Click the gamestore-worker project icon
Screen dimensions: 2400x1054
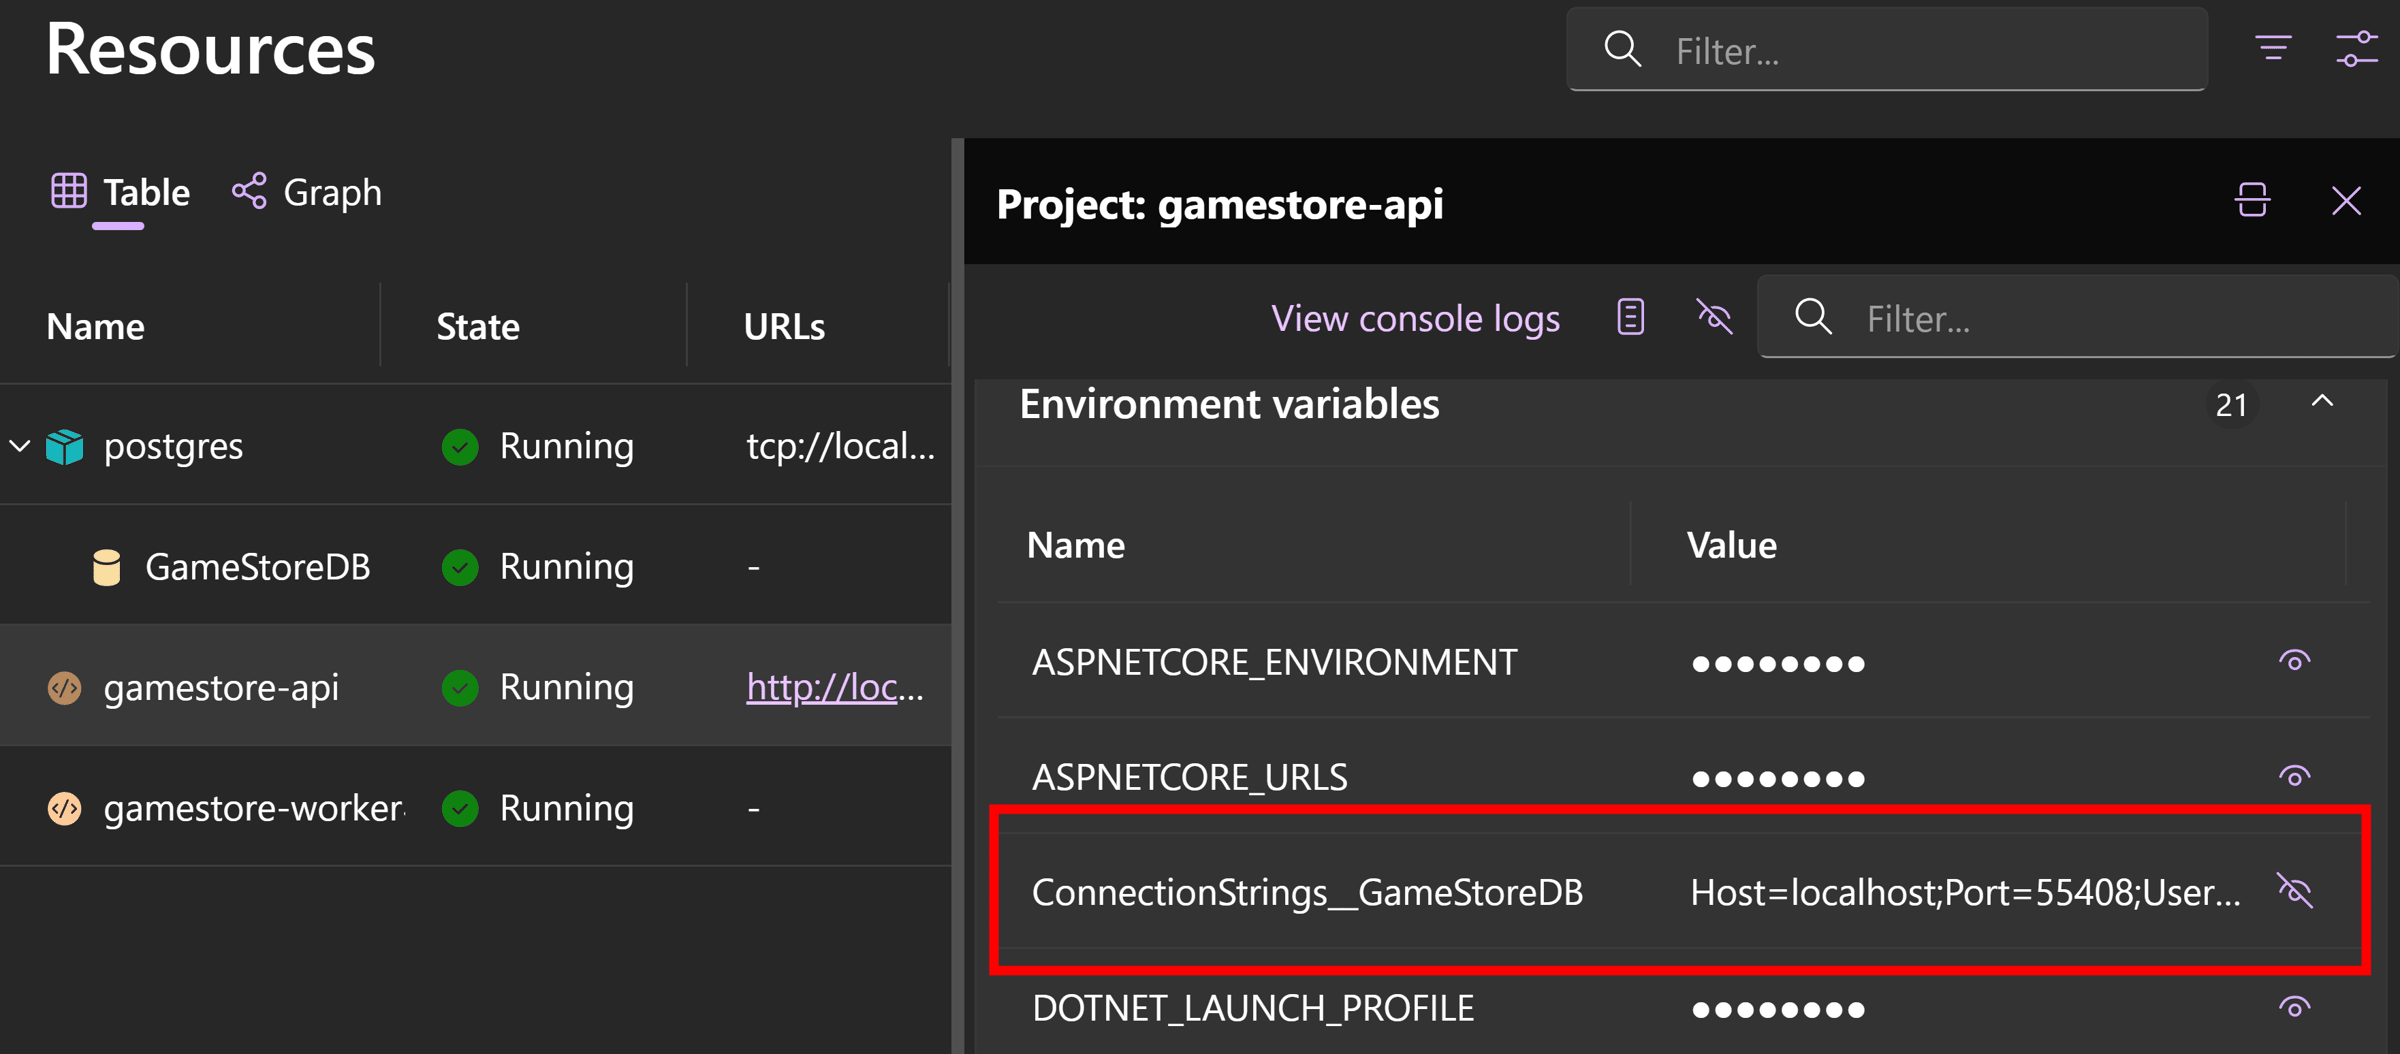pyautogui.click(x=65, y=808)
